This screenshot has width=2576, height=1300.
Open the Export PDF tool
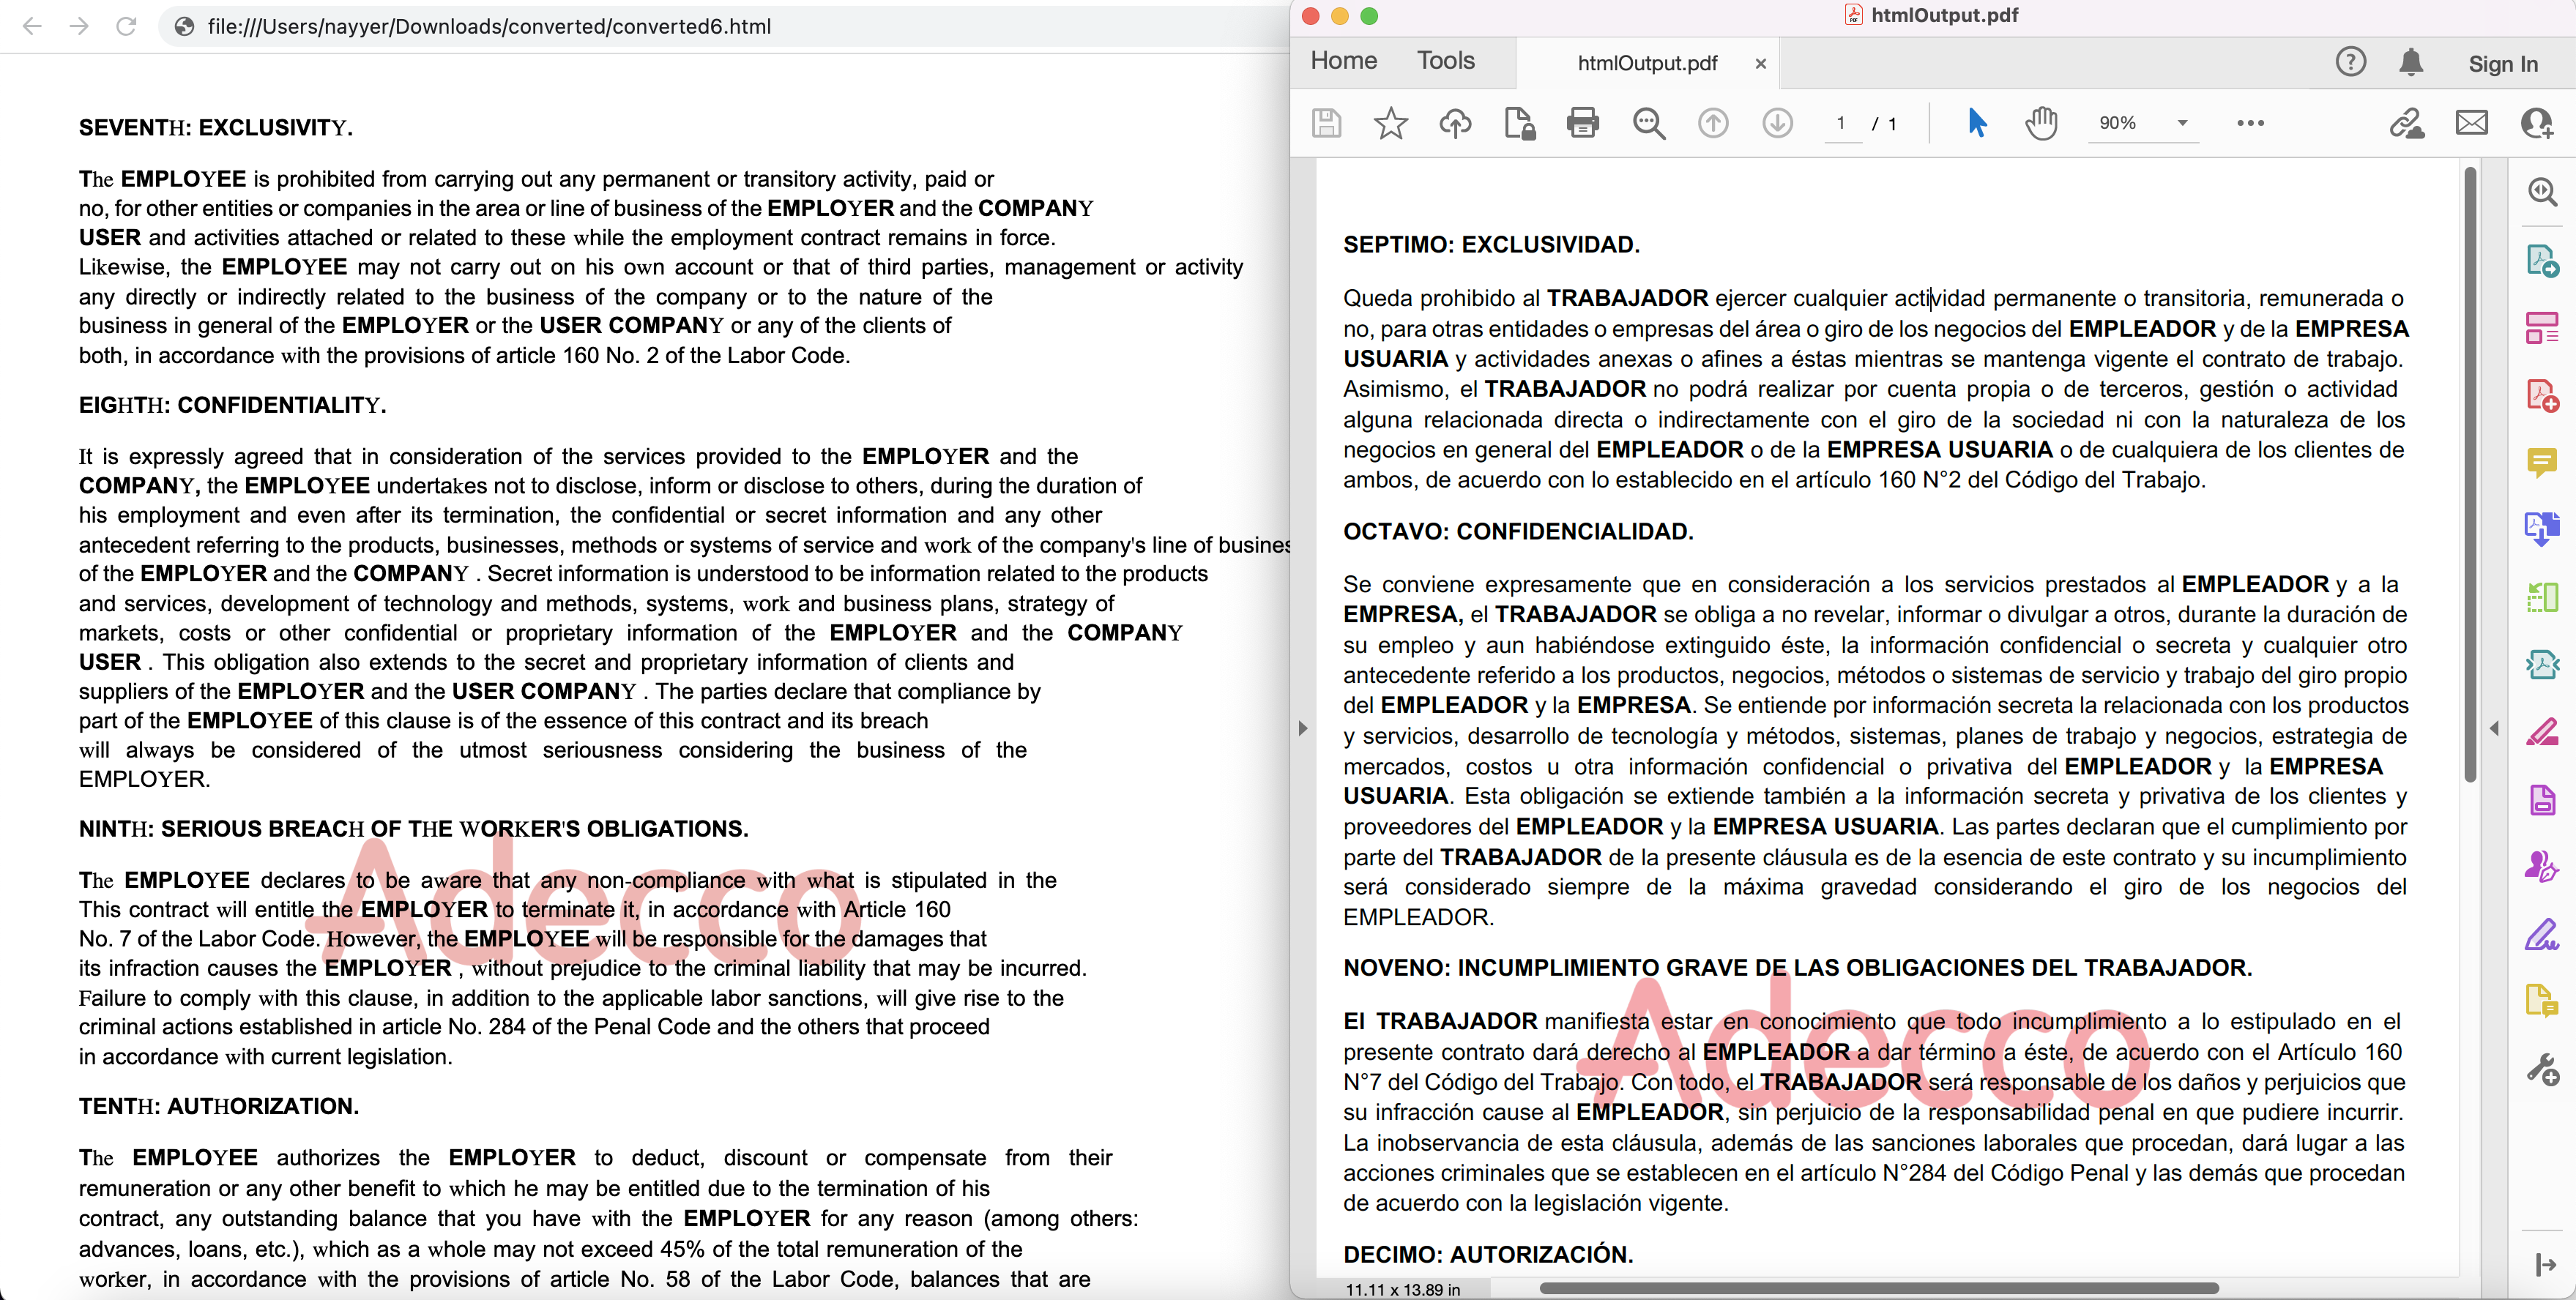[2542, 261]
